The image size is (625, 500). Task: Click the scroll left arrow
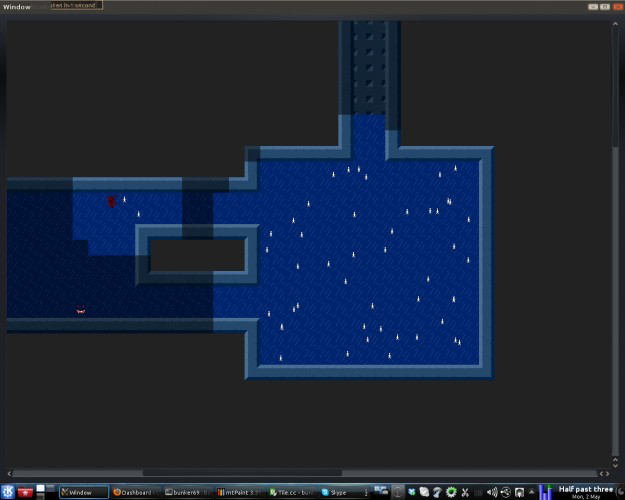(x=9, y=473)
